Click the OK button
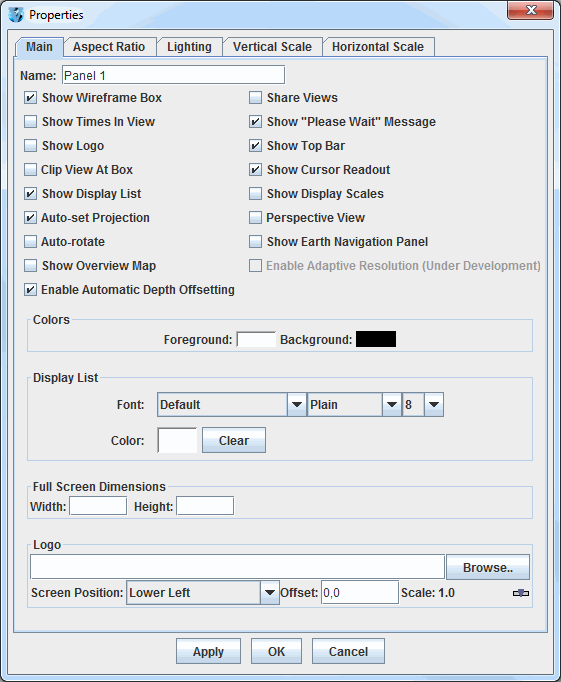Screen dimensions: 561x682 (277, 651)
